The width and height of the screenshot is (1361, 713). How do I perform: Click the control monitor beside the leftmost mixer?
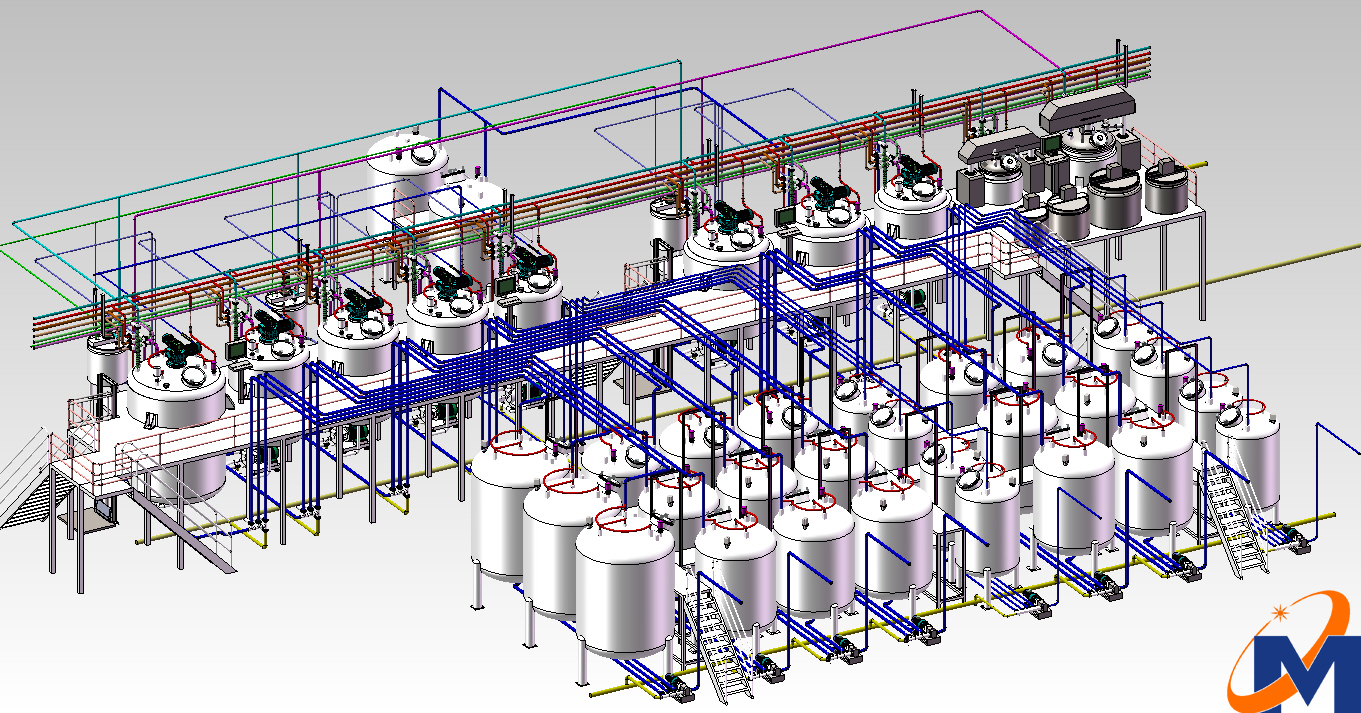point(237,350)
